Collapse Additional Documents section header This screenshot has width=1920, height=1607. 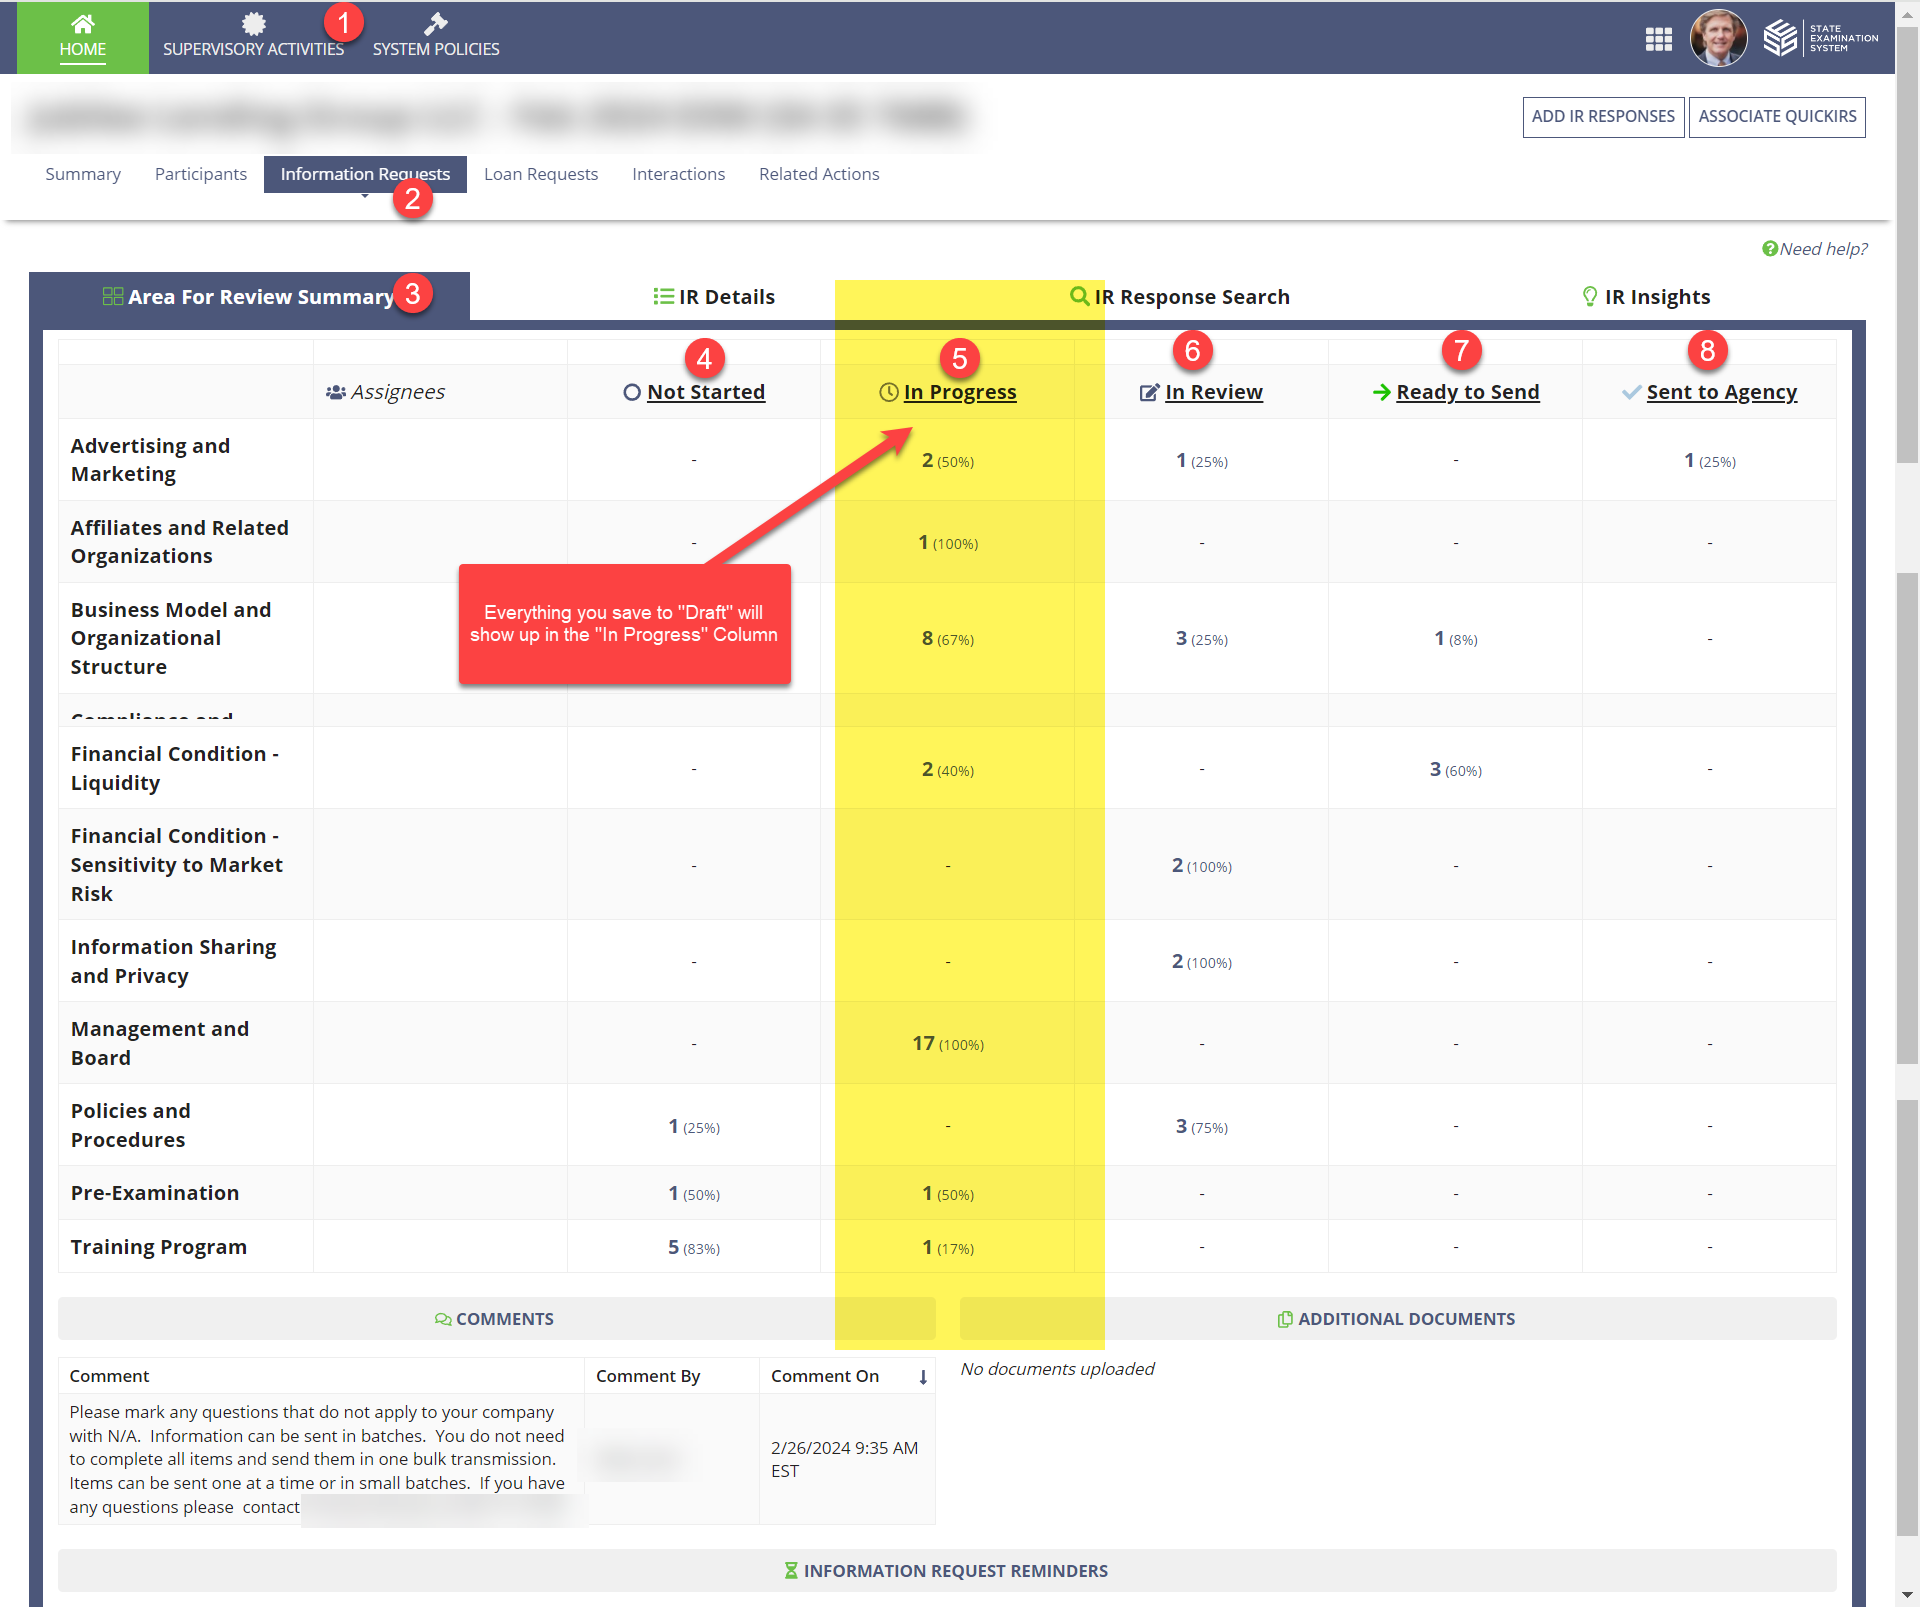click(x=1397, y=1319)
